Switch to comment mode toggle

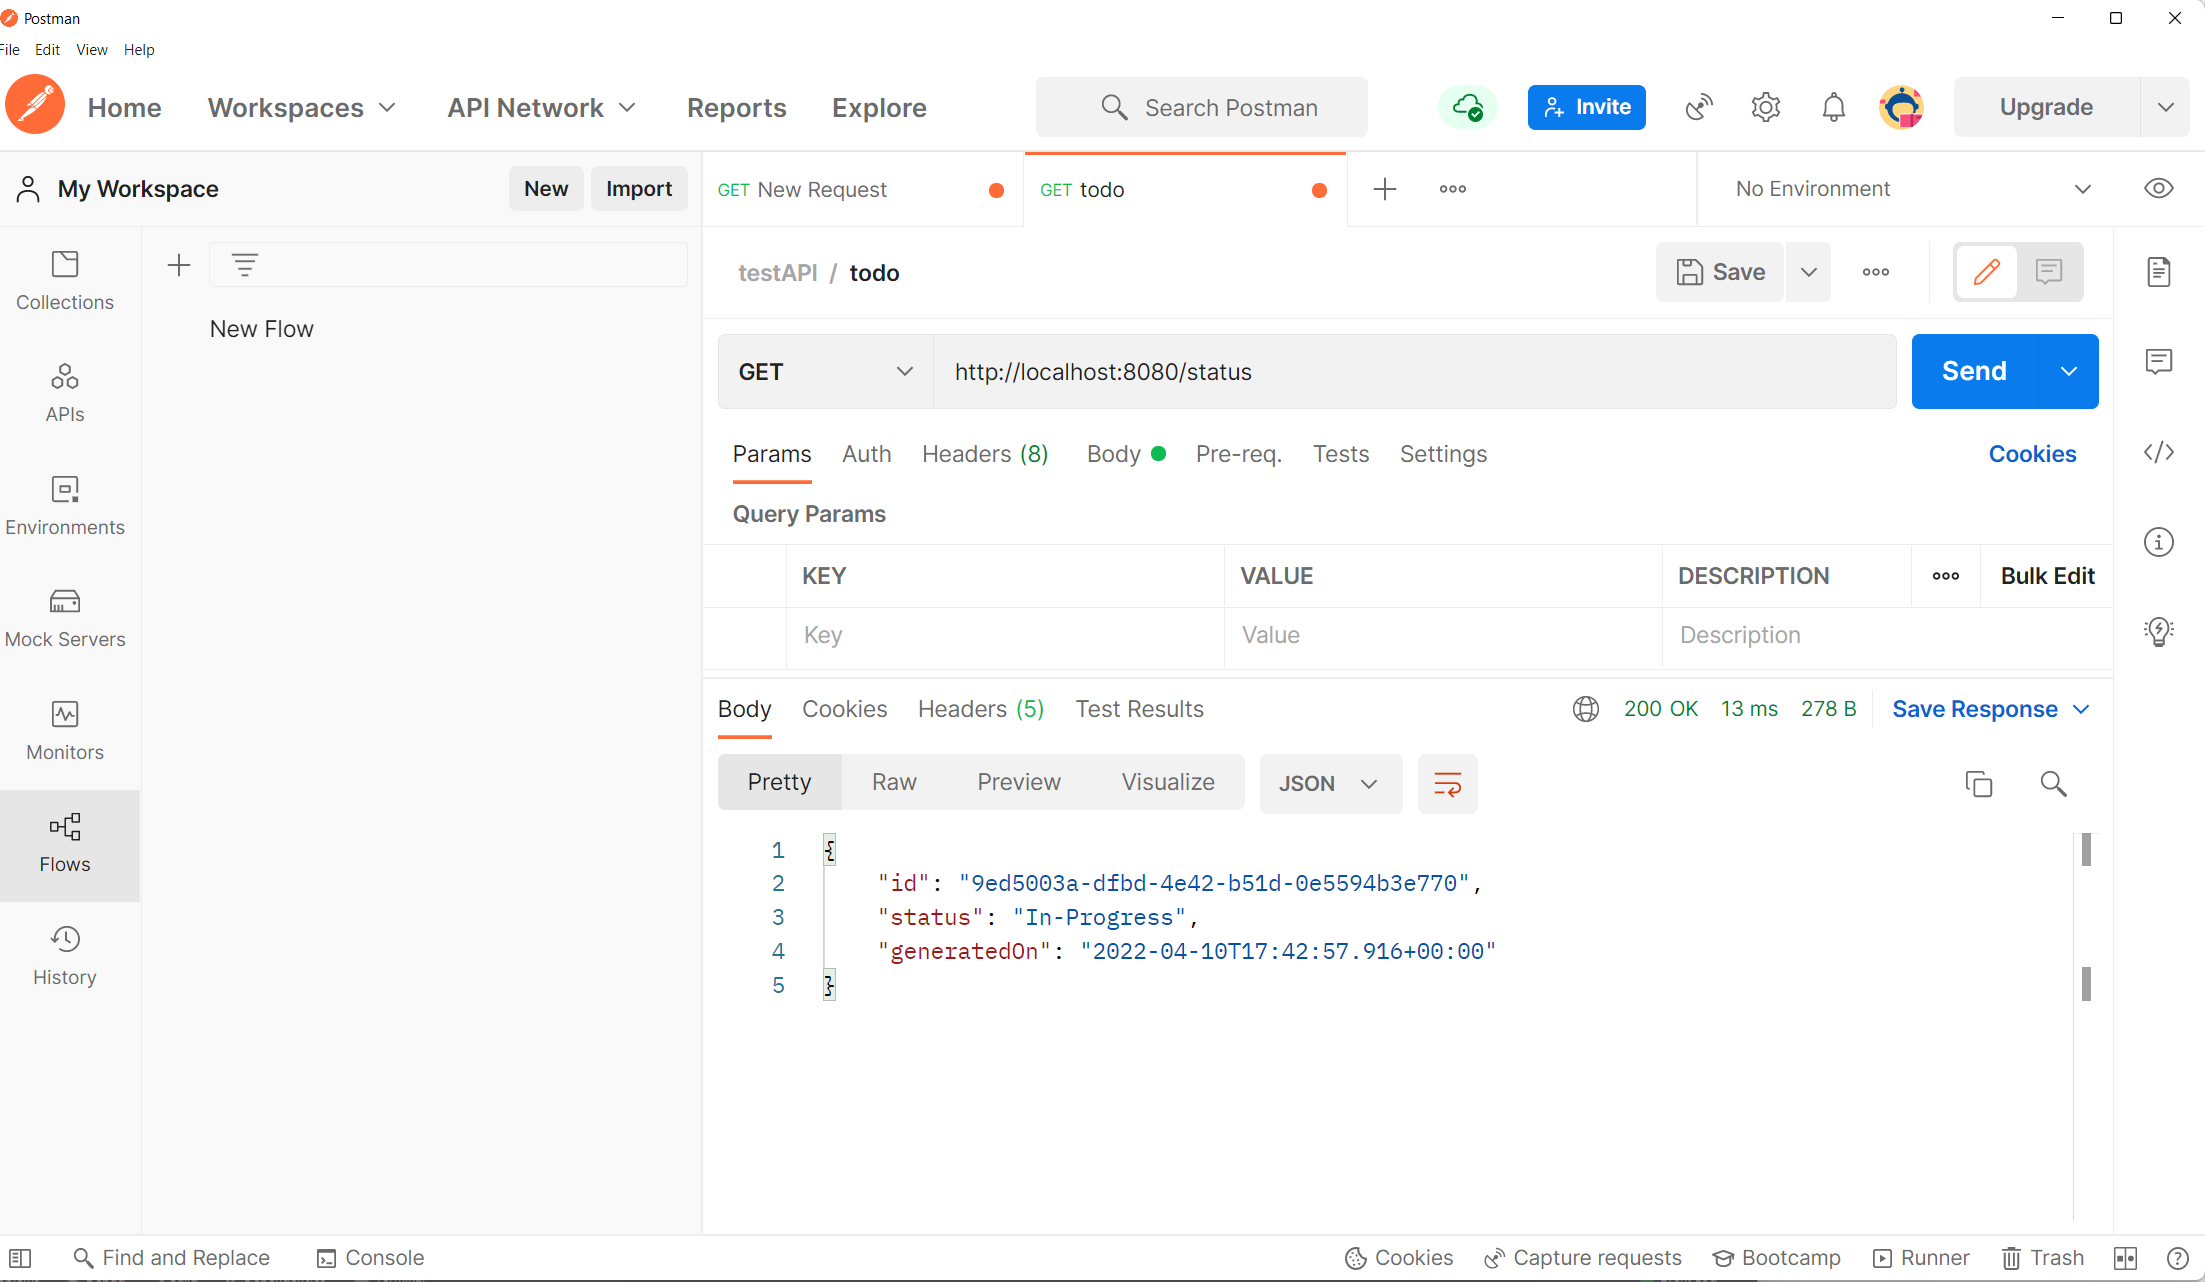pos(2049,272)
